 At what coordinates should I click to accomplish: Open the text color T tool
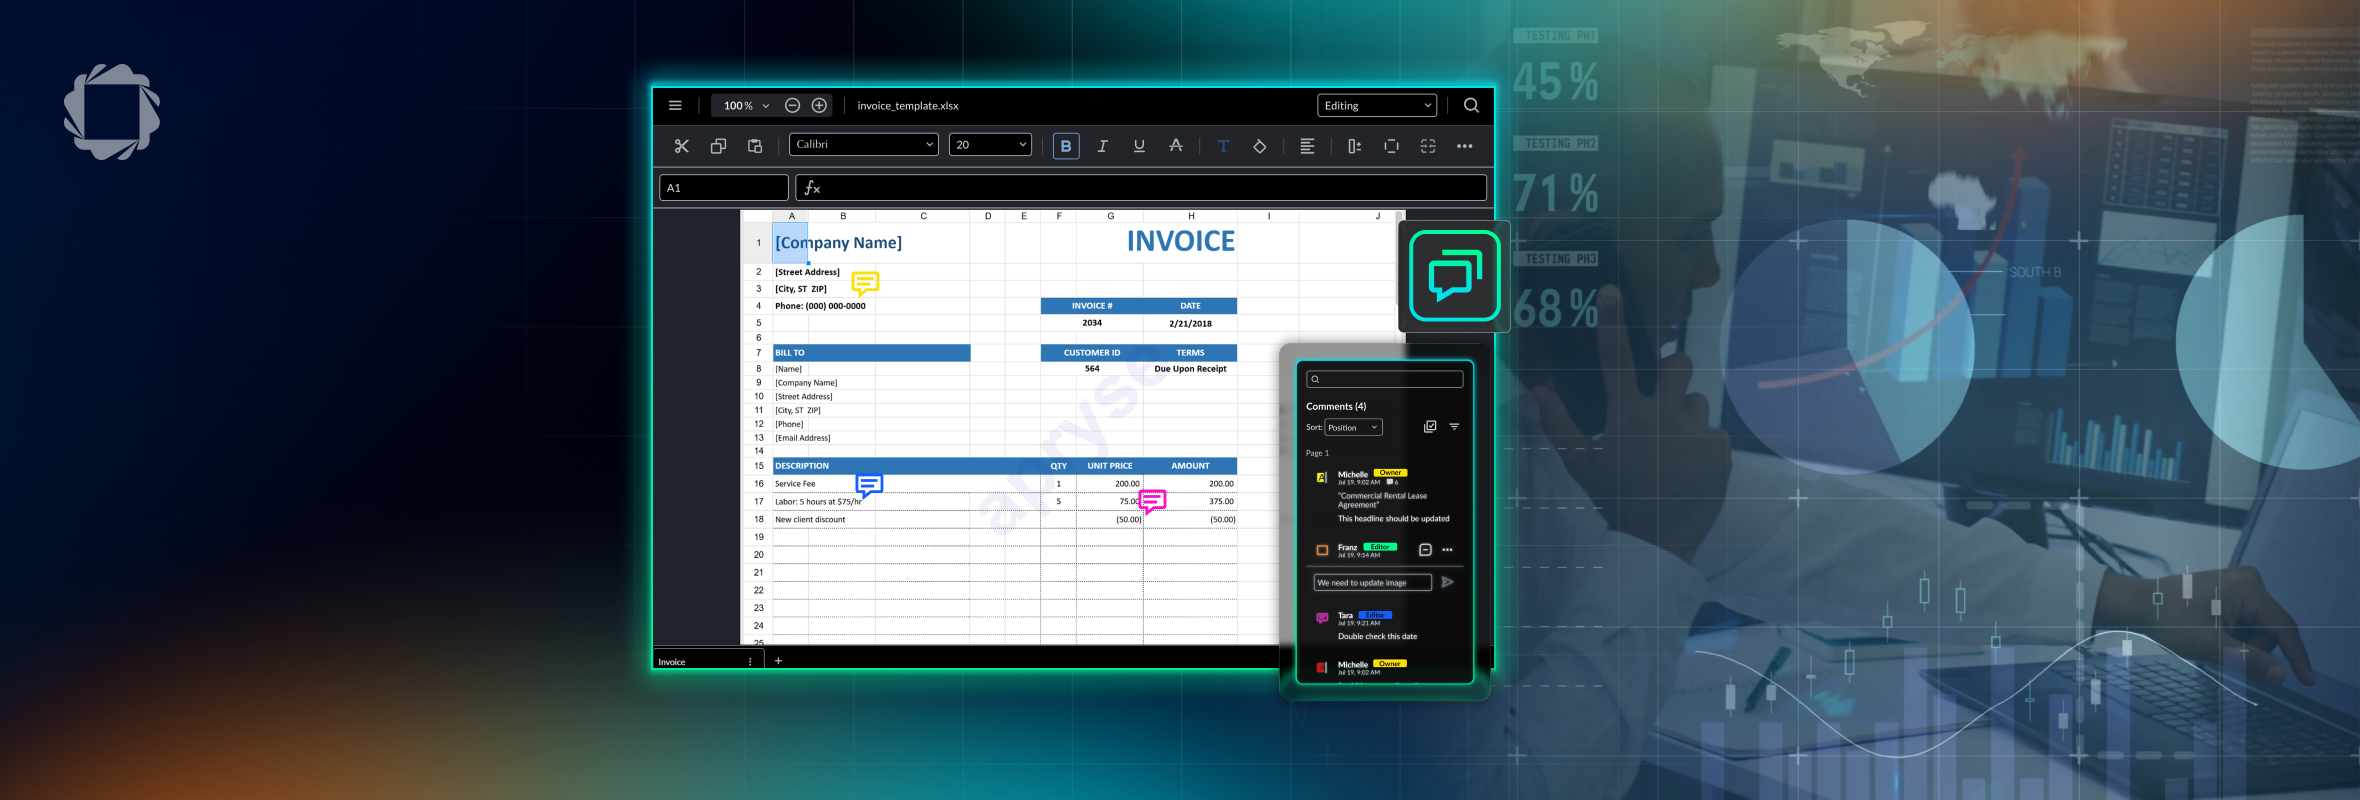[1223, 146]
